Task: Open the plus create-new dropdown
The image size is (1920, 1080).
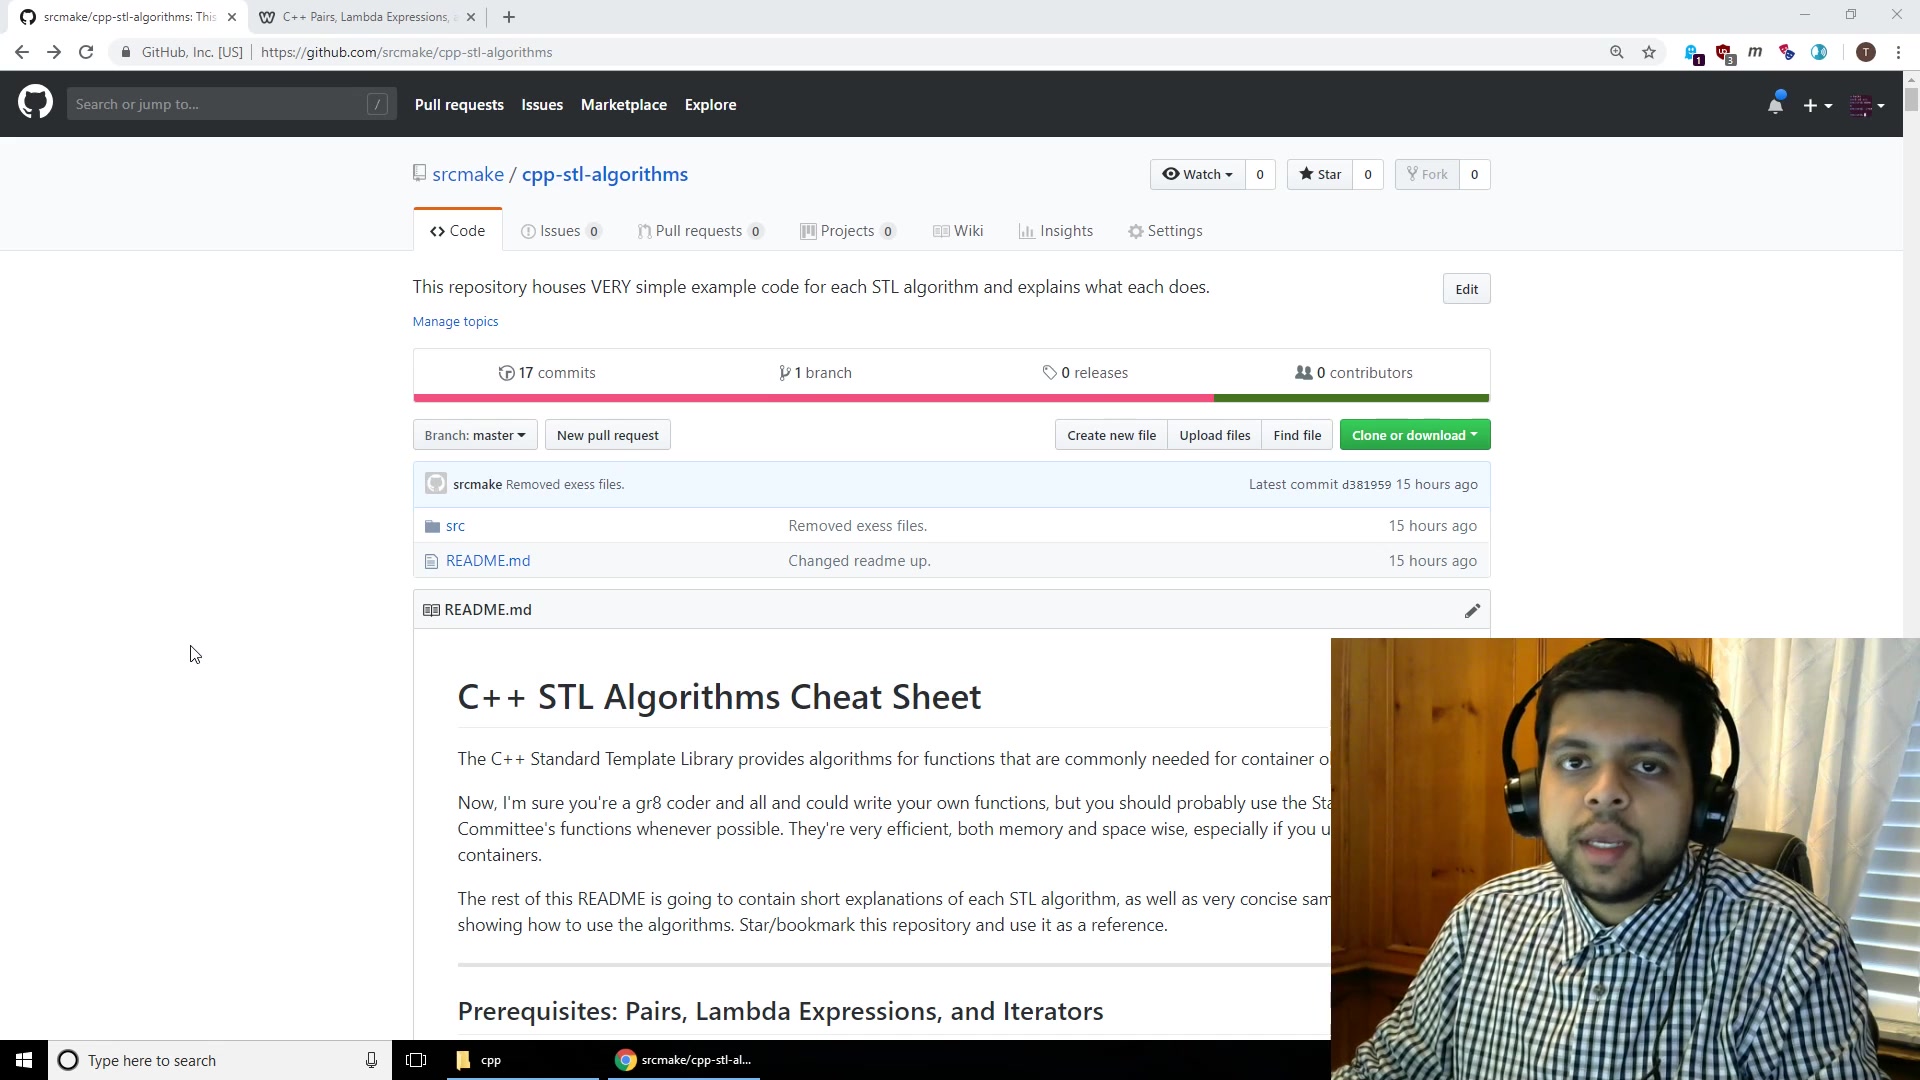Action: (x=1818, y=105)
